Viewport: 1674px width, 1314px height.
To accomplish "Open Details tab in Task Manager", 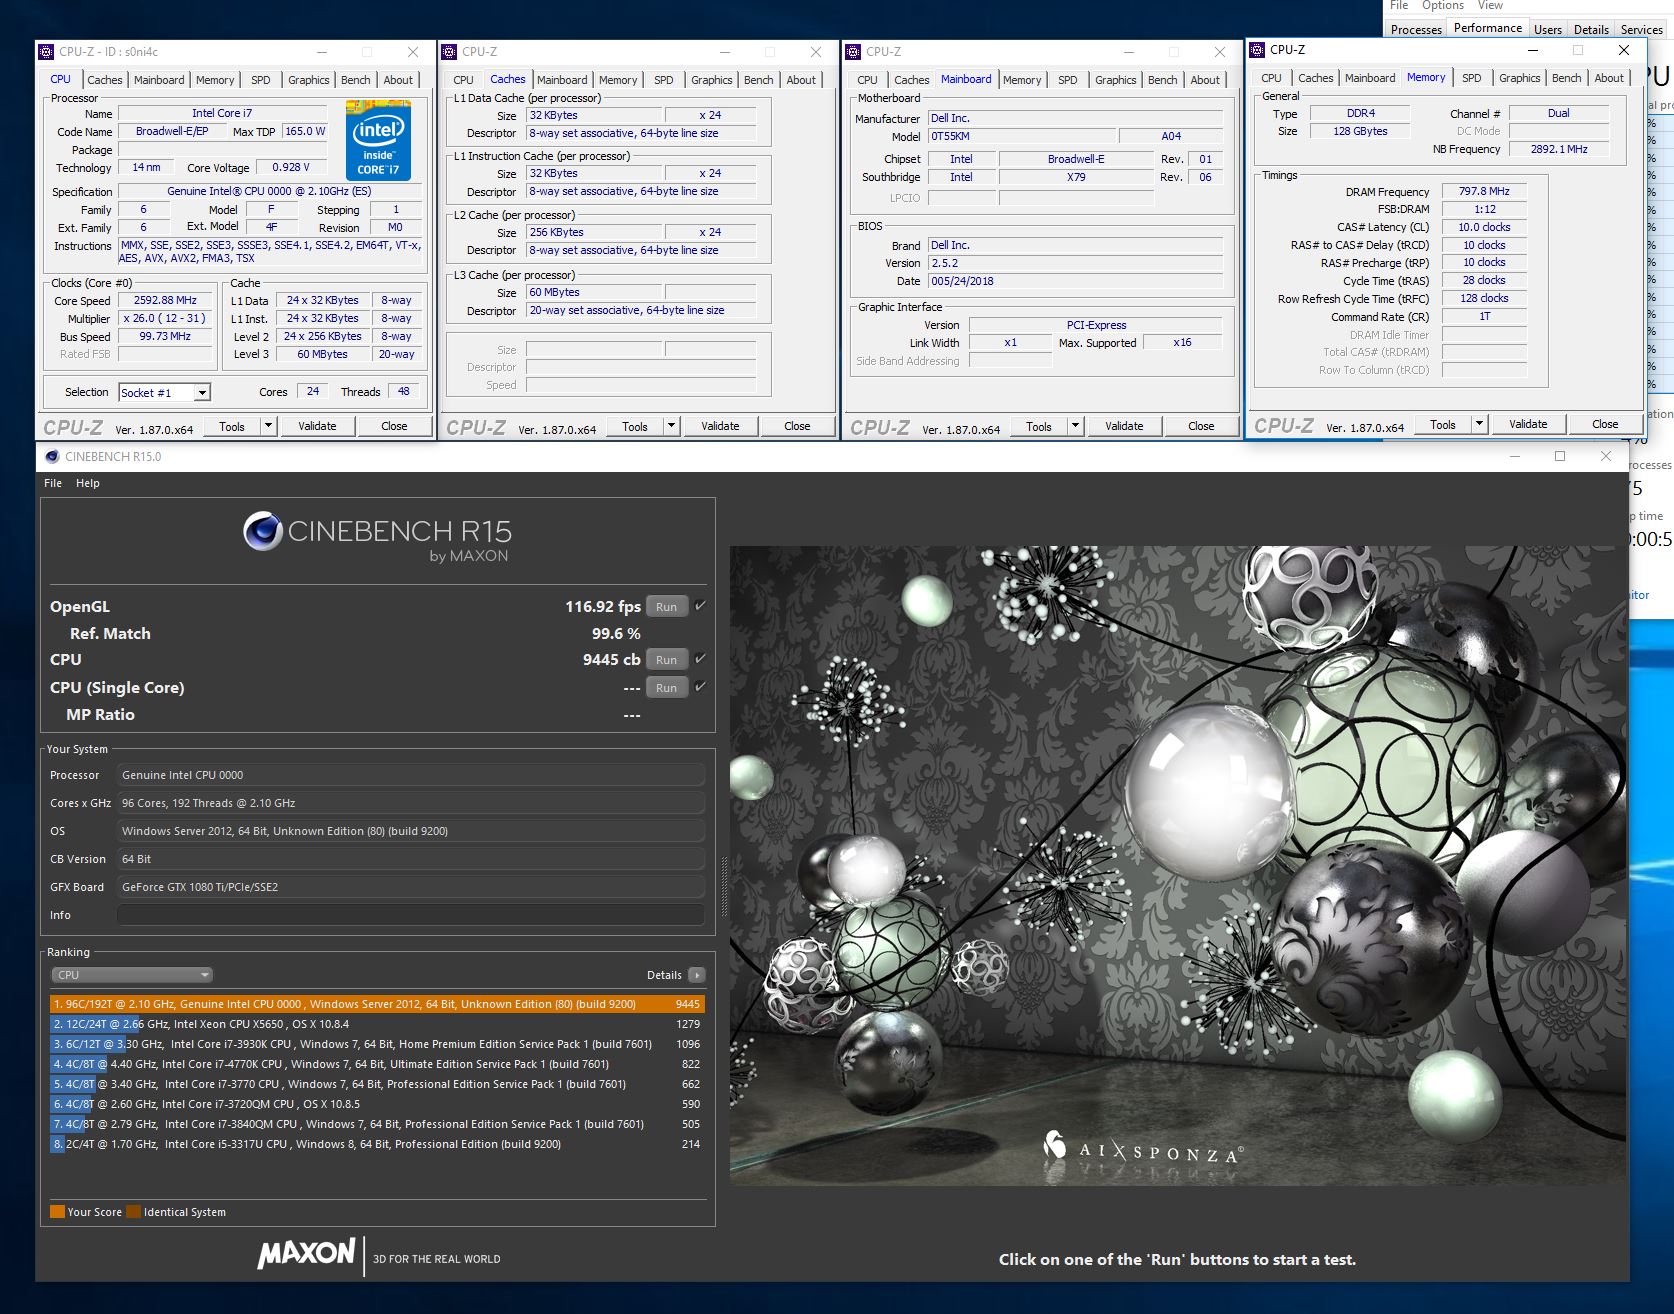I will pos(1591,29).
